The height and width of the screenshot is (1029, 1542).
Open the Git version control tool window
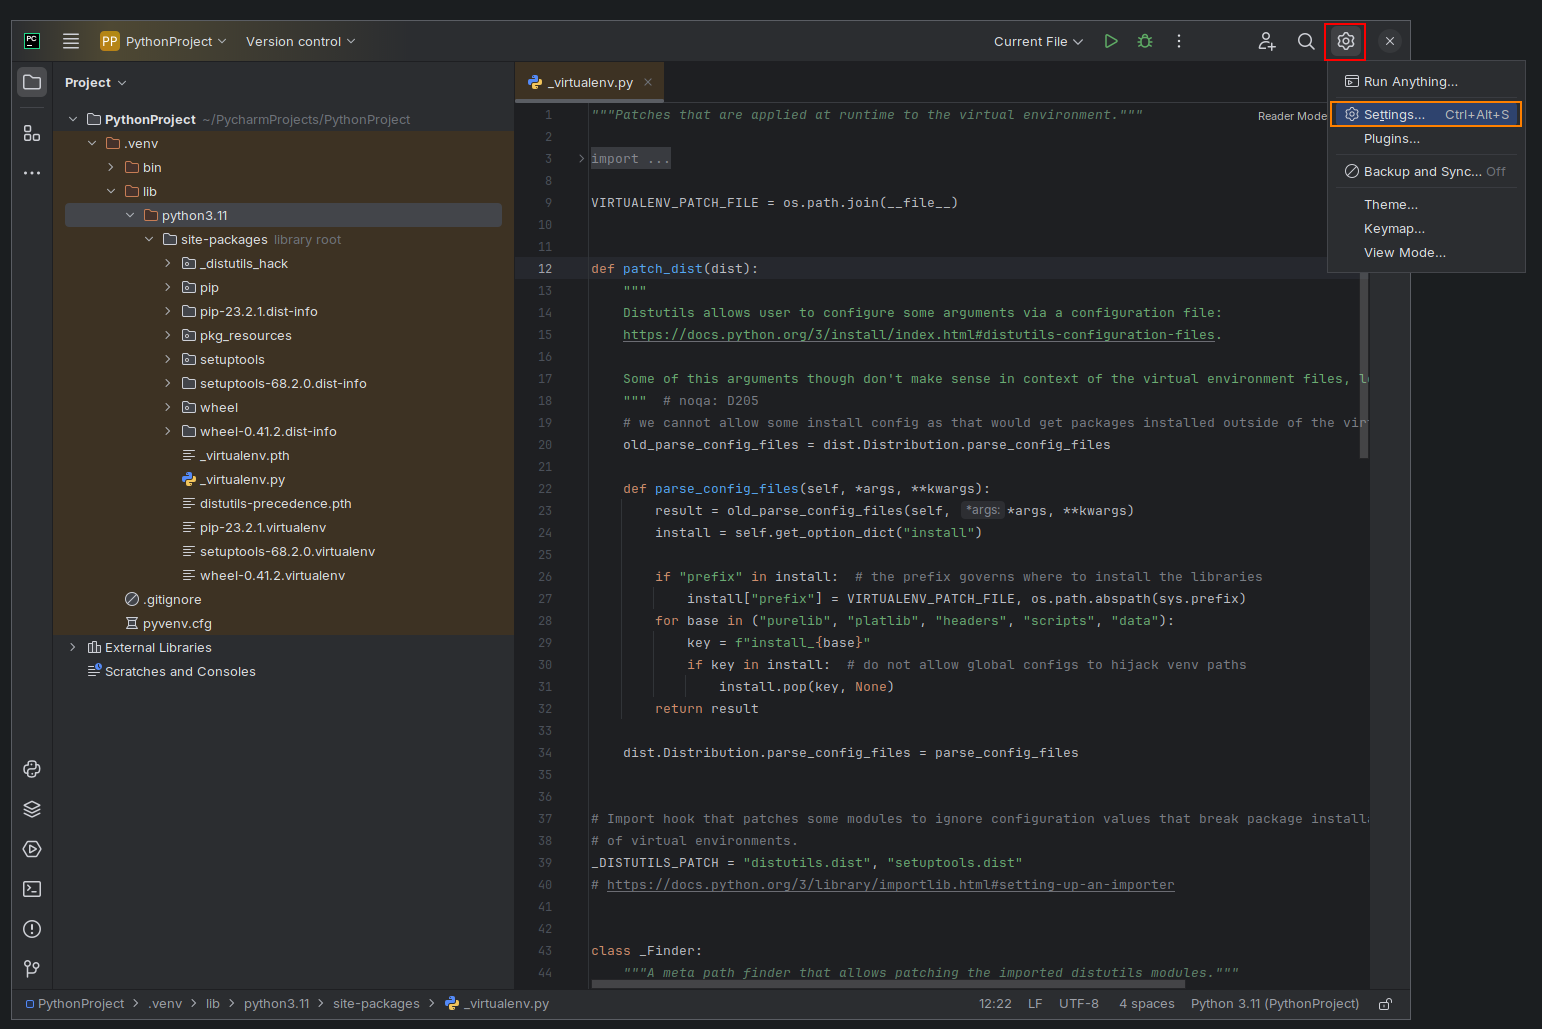tap(32, 968)
